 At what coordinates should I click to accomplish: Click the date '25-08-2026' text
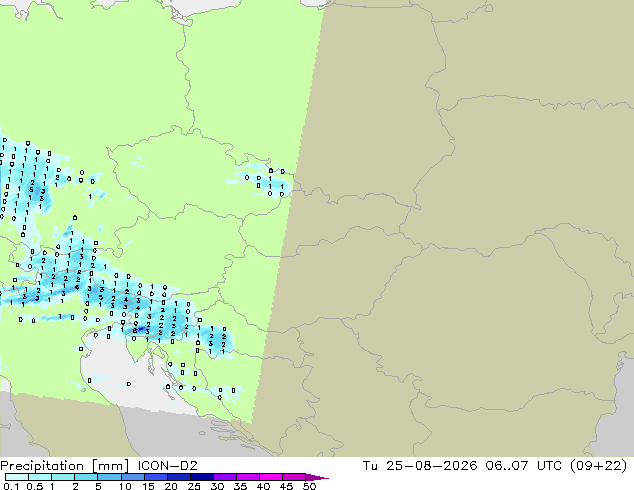pos(431,466)
